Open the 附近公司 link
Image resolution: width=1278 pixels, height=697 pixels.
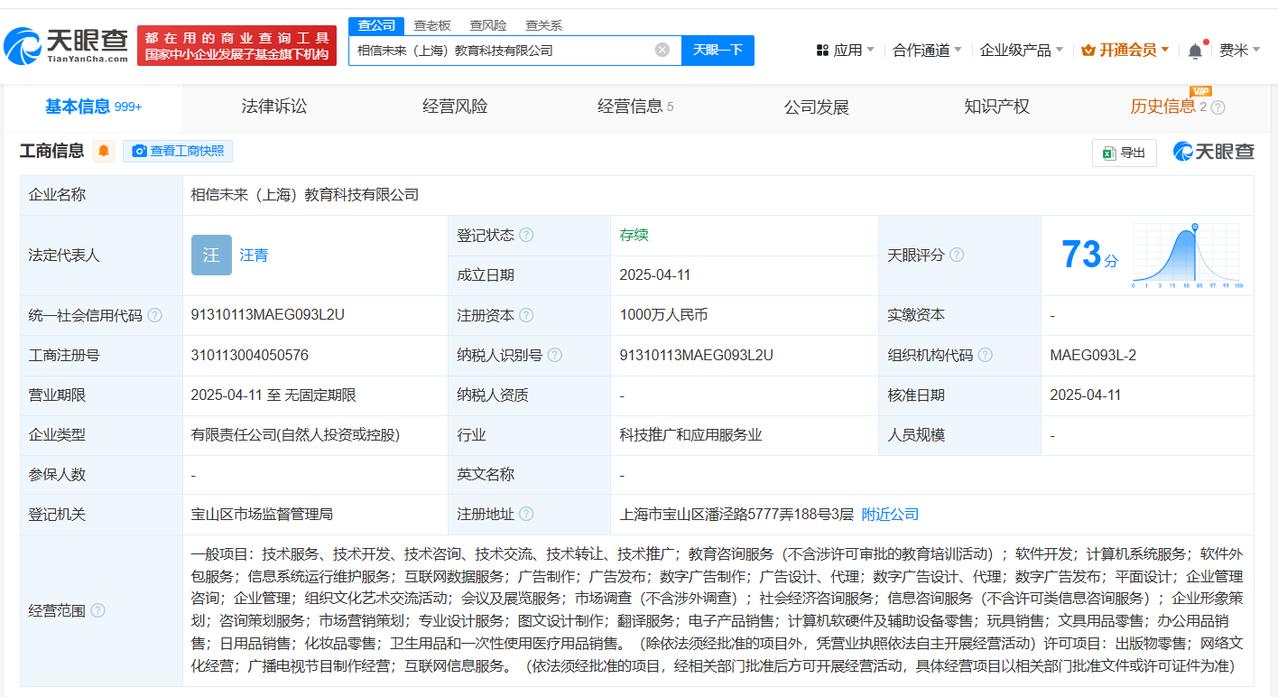point(889,514)
